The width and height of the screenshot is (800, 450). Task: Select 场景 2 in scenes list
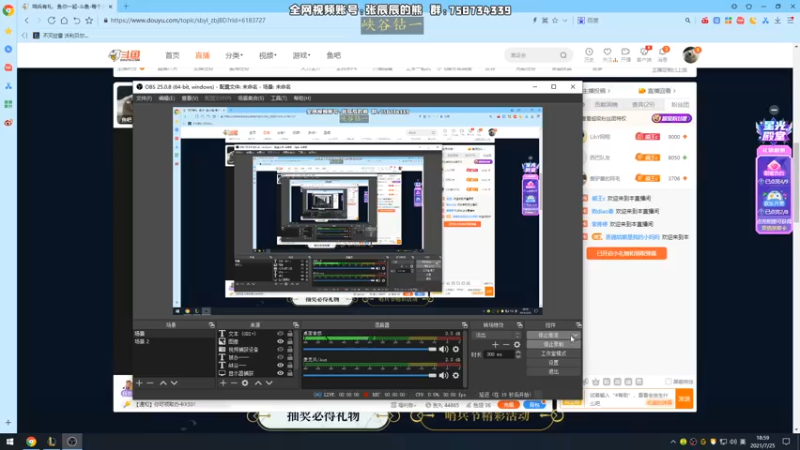coord(173,341)
